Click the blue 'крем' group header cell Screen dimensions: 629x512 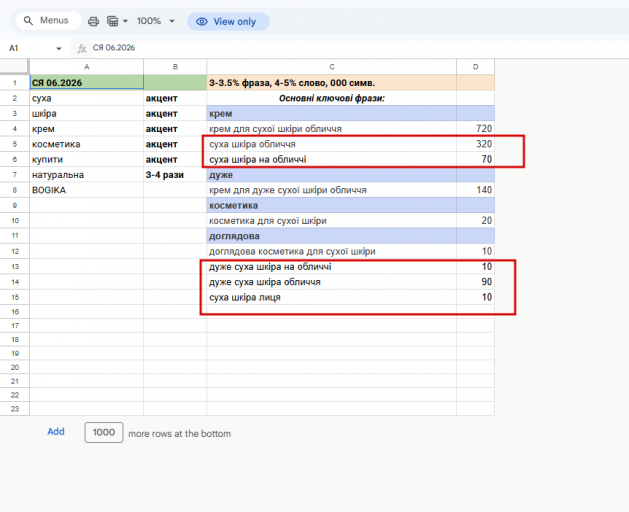coord(332,114)
